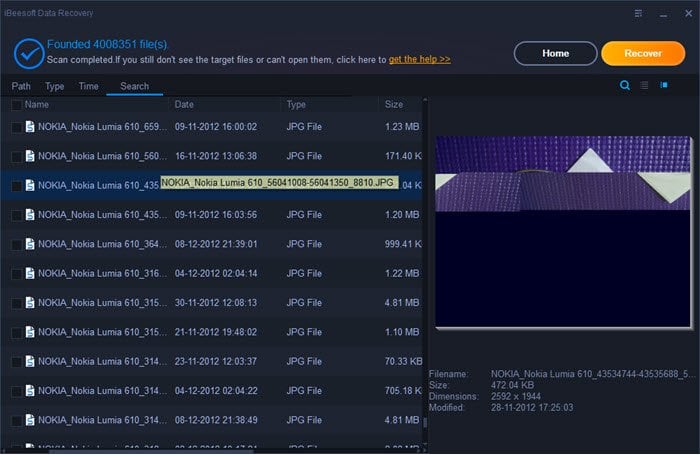Open the 'get the help >>' link
The image size is (700, 455).
(419, 59)
